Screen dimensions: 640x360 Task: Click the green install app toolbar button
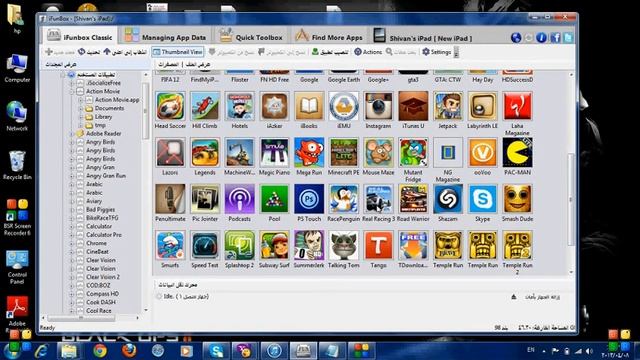click(x=330, y=52)
